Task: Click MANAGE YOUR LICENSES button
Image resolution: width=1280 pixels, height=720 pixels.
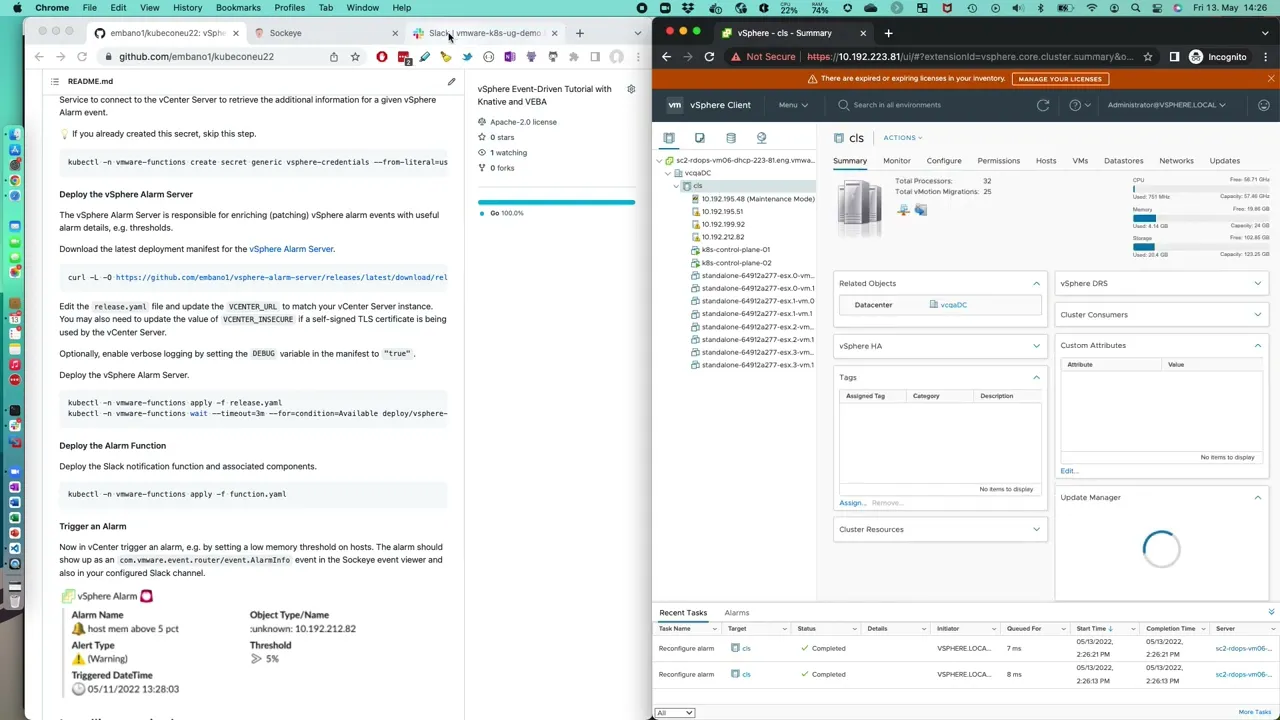Action: (x=1060, y=78)
